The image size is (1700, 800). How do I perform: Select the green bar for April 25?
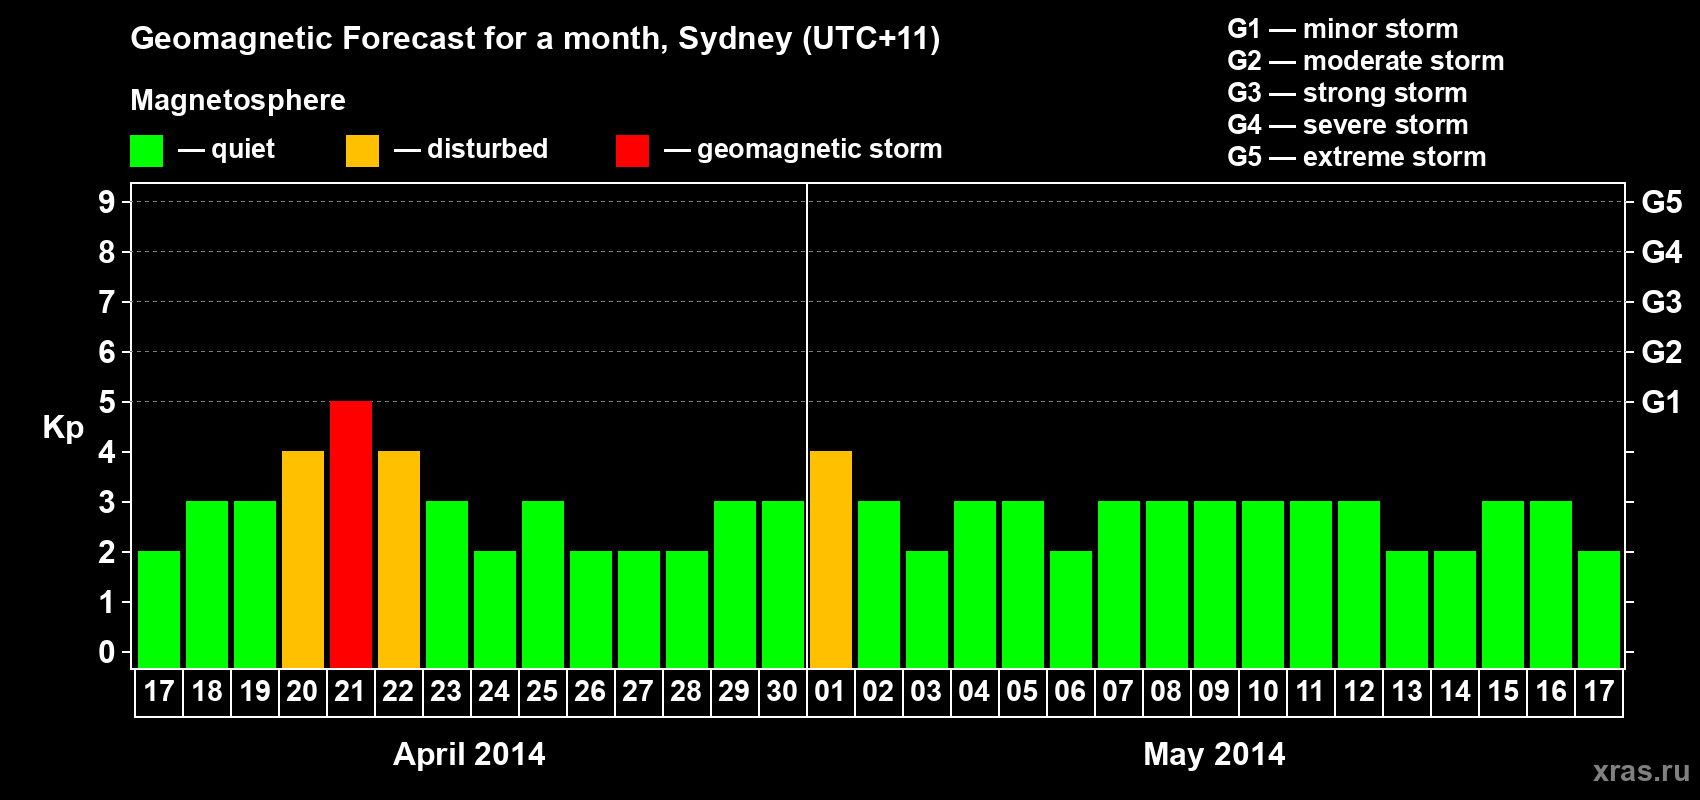pos(543,585)
